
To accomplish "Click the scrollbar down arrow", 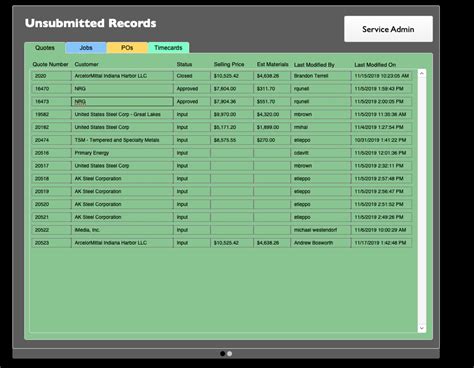I will (422, 328).
